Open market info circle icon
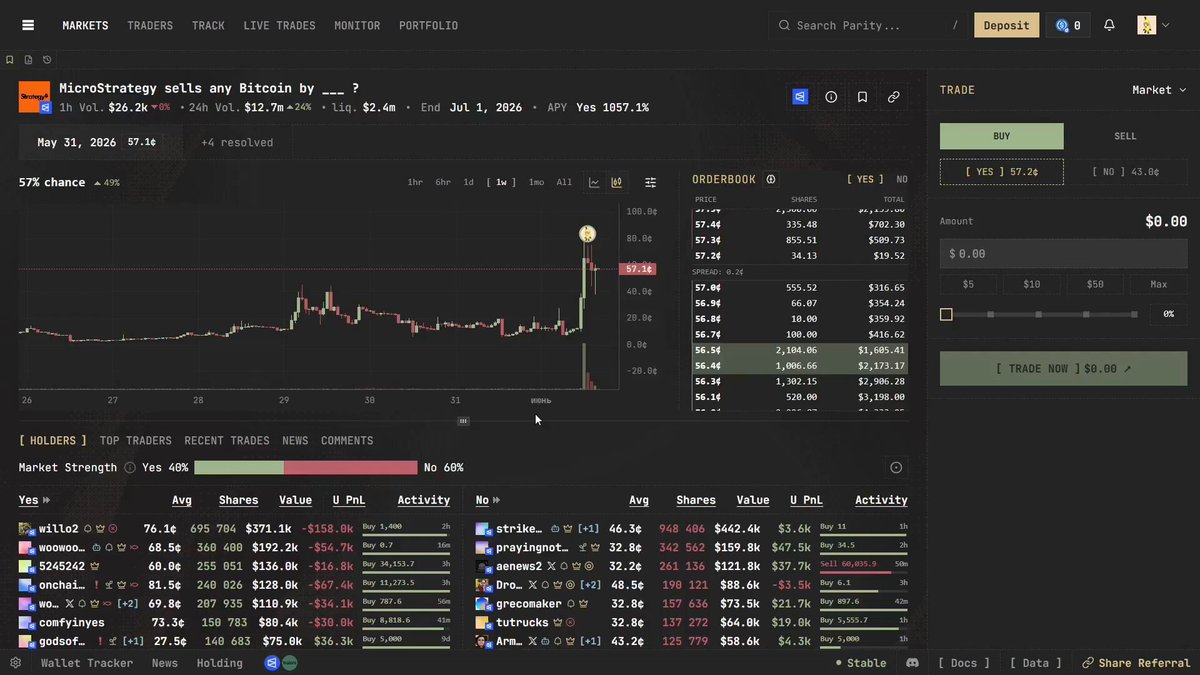This screenshot has height=675, width=1200. point(831,97)
